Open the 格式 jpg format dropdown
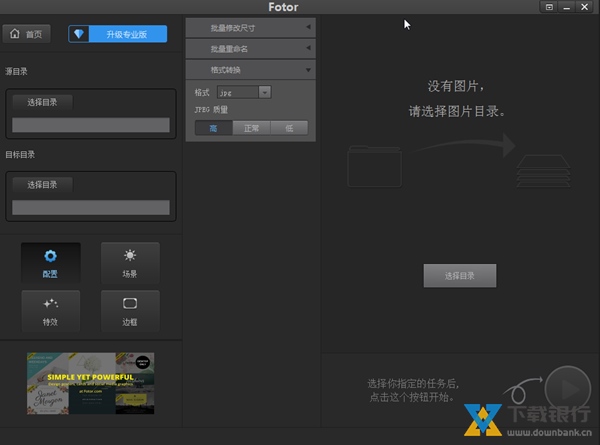Screen dimensions: 600x445 (244, 92)
